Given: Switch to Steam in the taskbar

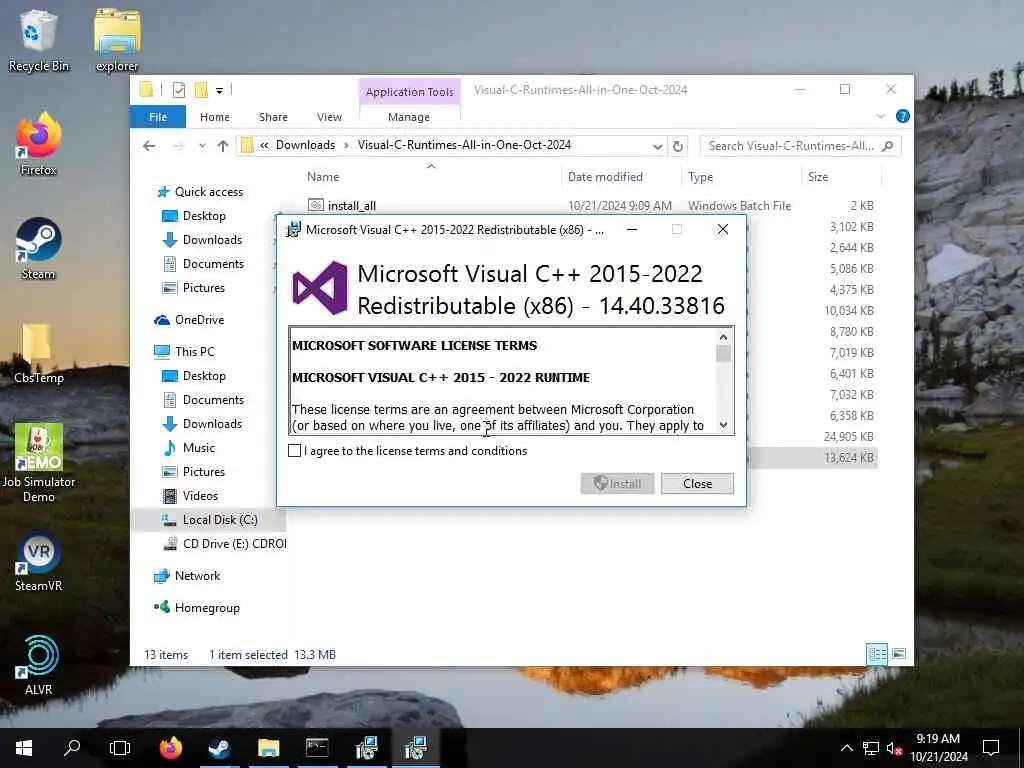Looking at the screenshot, I should (219, 748).
